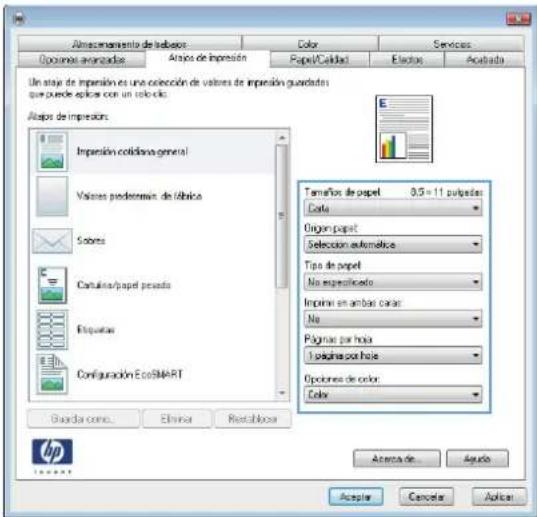Select the Configuración EcoSMART entry text
This screenshot has height=517, width=537.
(129, 374)
